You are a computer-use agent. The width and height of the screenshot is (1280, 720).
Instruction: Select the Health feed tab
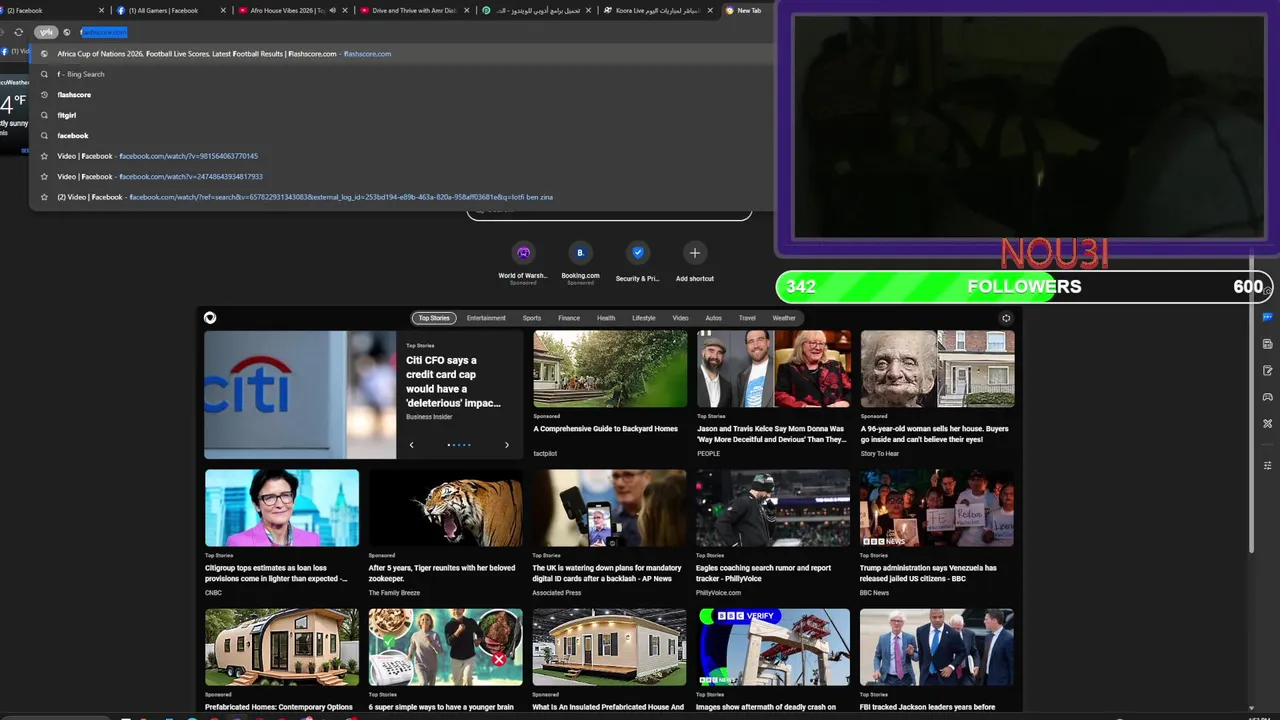click(606, 318)
